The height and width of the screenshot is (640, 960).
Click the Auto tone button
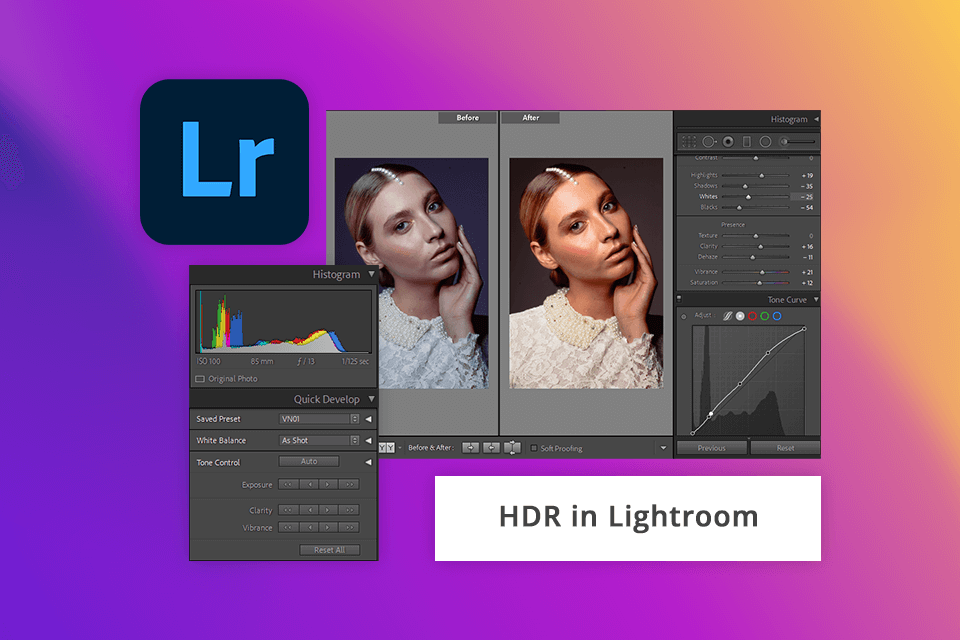[309, 461]
